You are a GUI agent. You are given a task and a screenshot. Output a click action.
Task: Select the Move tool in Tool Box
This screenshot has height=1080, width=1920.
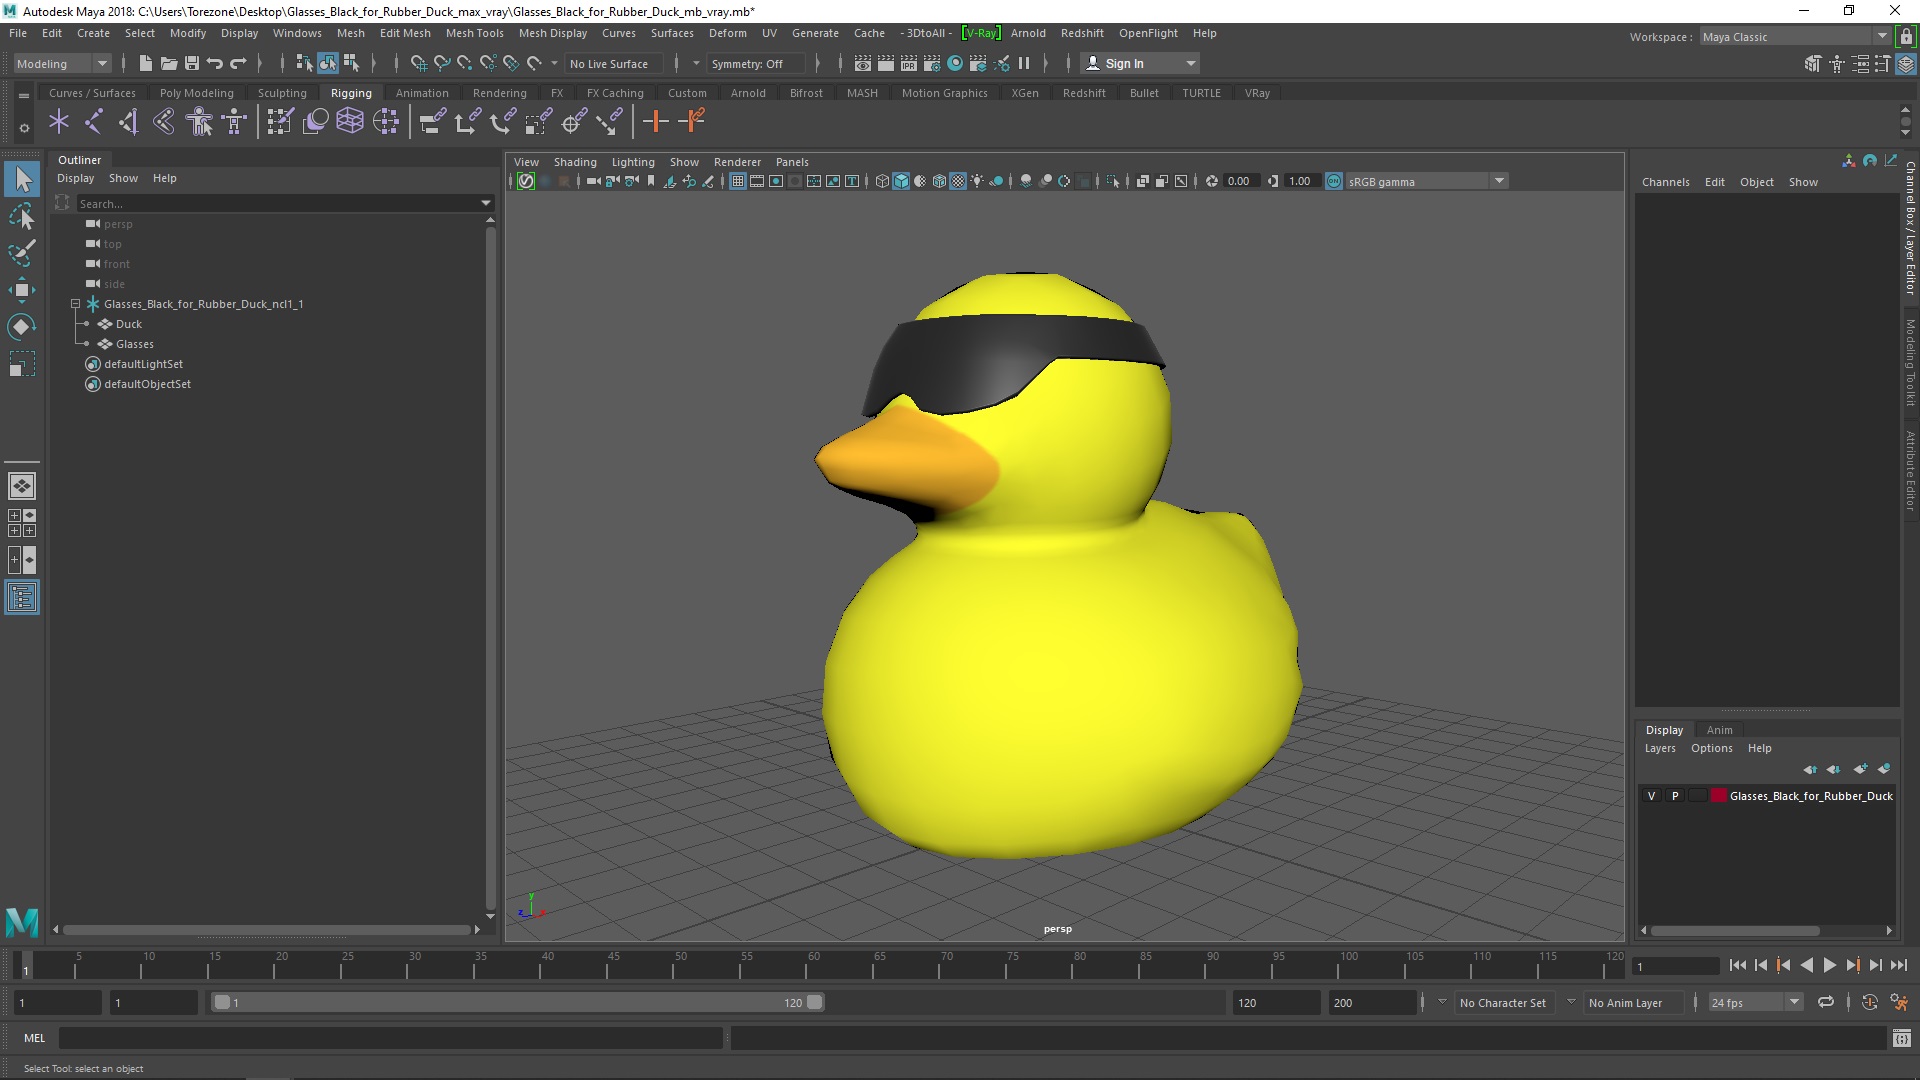tap(22, 290)
